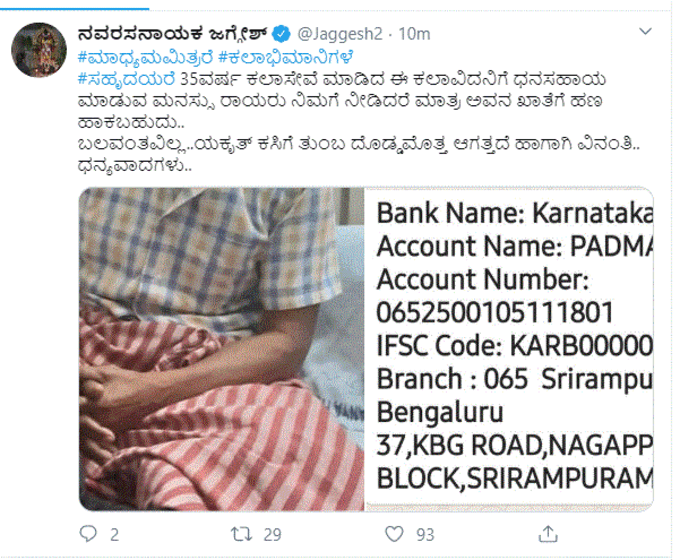Click the like count 93
Viewport: 680px width, 560px height.
pyautogui.click(x=425, y=535)
